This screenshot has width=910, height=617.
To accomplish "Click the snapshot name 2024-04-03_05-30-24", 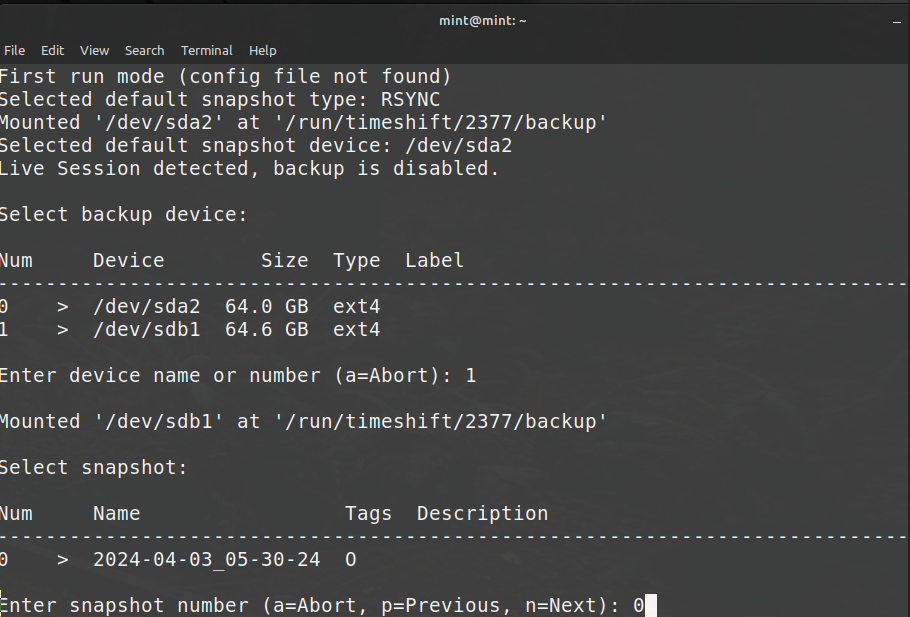I will [206, 559].
